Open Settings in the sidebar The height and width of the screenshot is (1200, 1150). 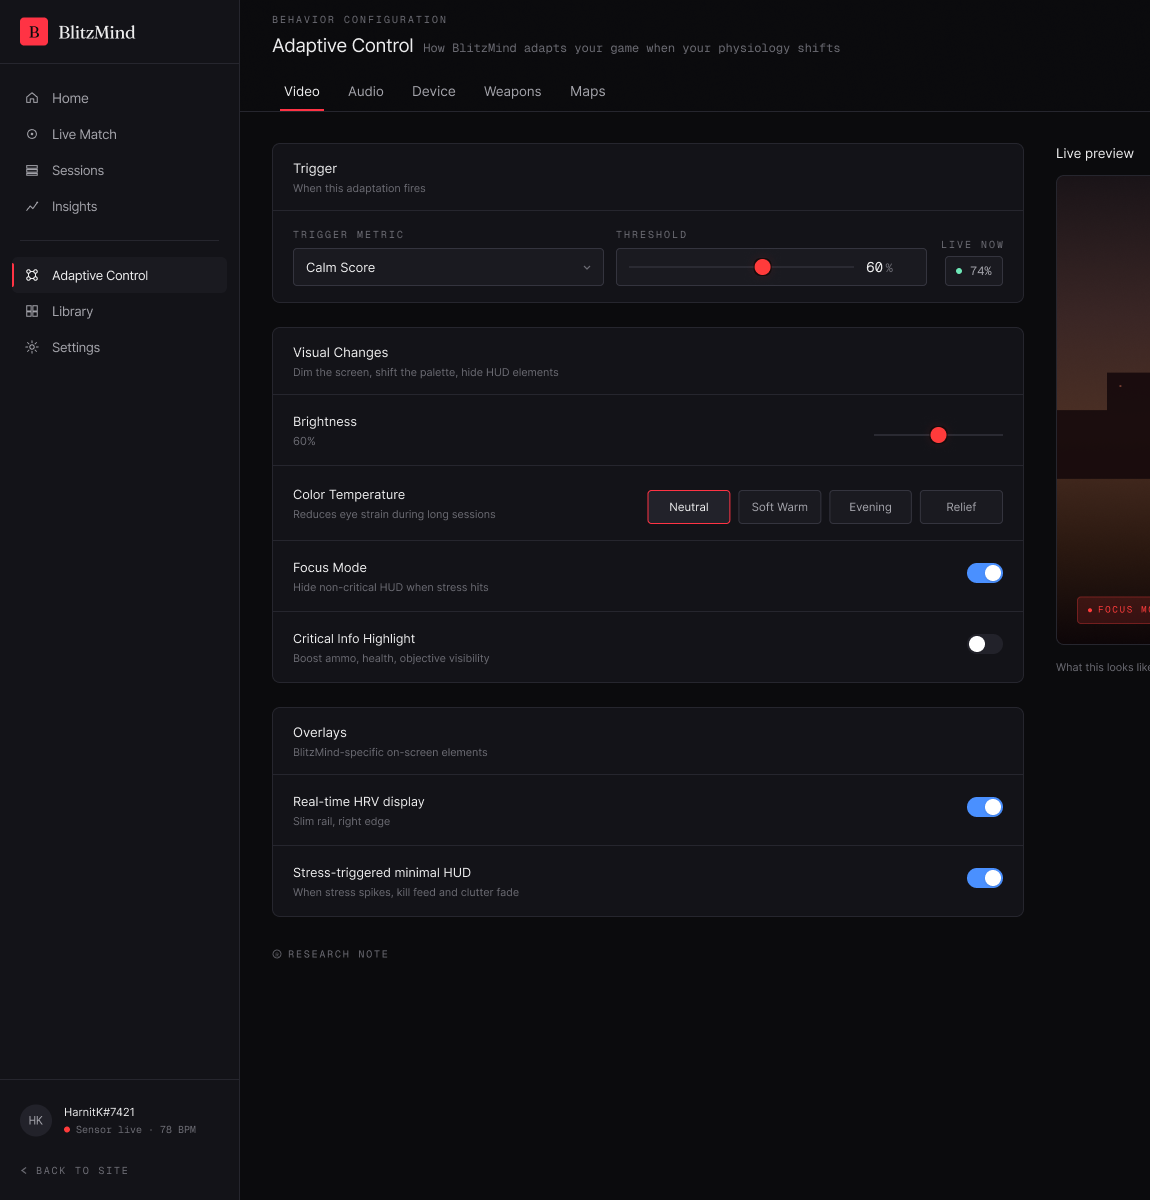[120, 347]
